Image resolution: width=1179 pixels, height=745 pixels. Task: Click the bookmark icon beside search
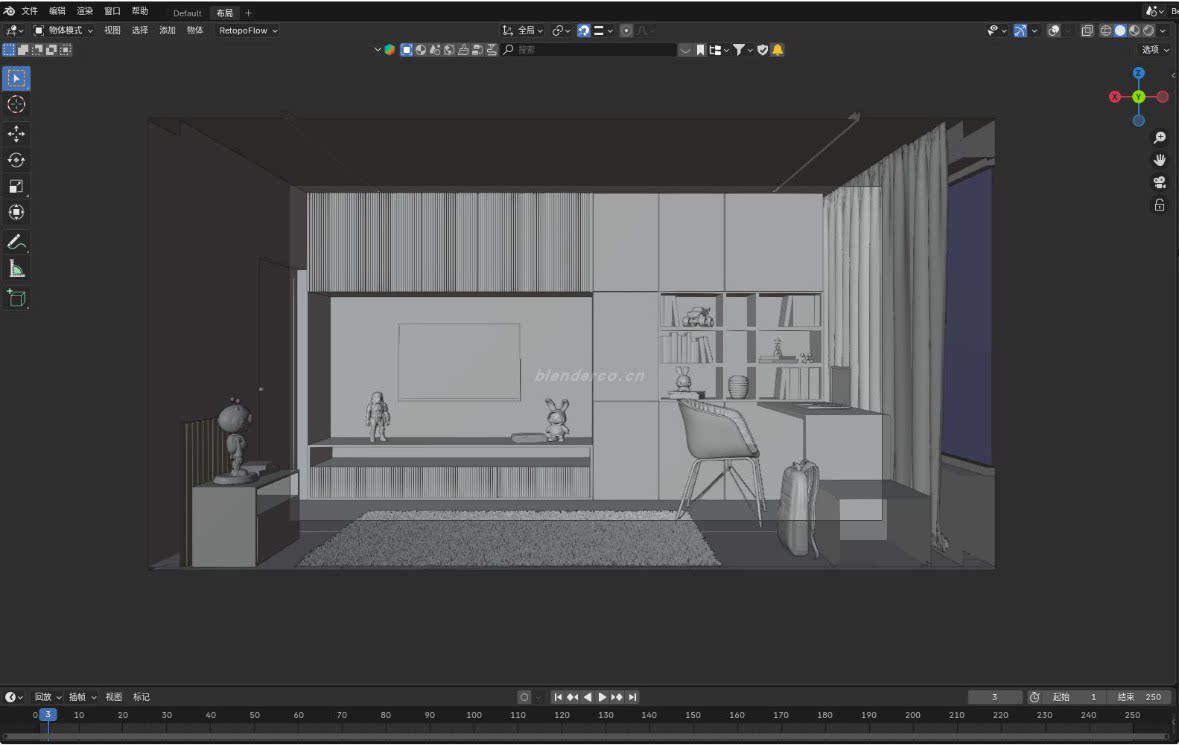pos(700,50)
